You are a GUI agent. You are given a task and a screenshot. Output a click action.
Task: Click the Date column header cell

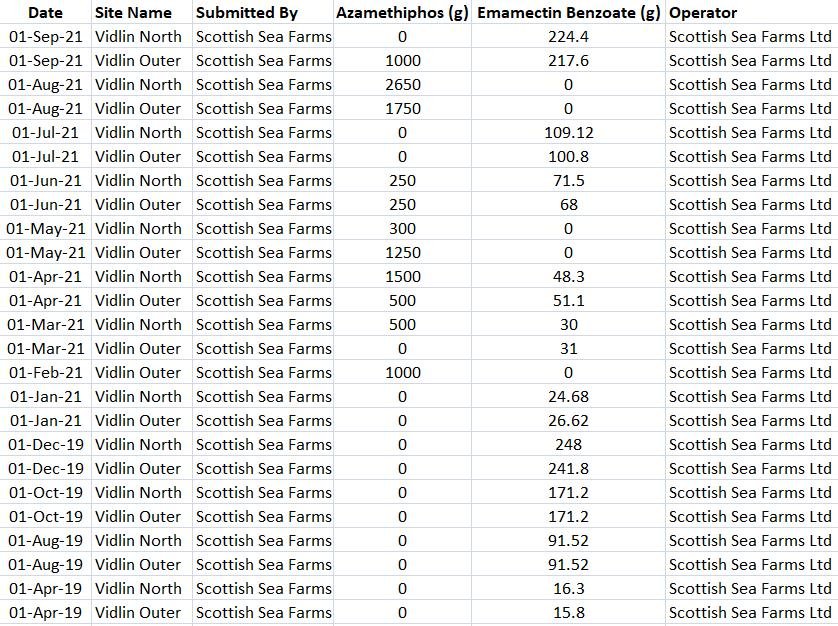[x=45, y=13]
